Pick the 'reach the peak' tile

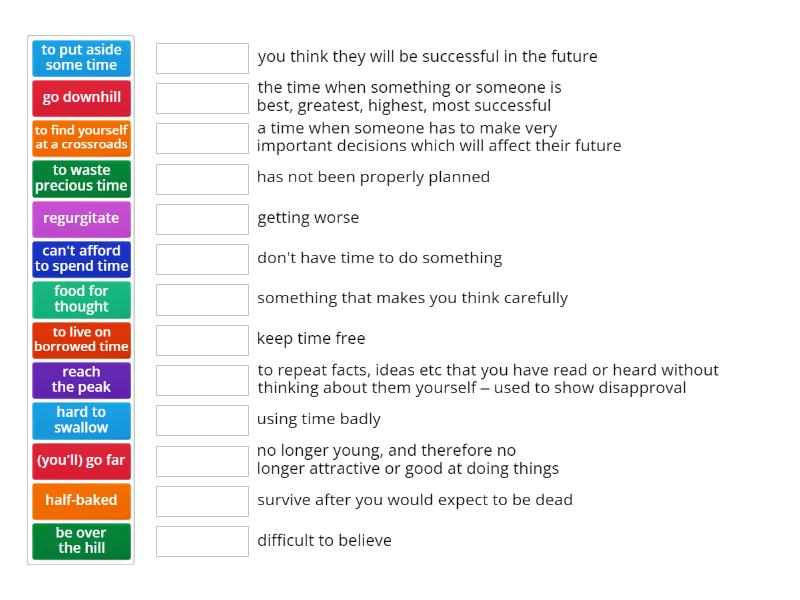point(81,380)
